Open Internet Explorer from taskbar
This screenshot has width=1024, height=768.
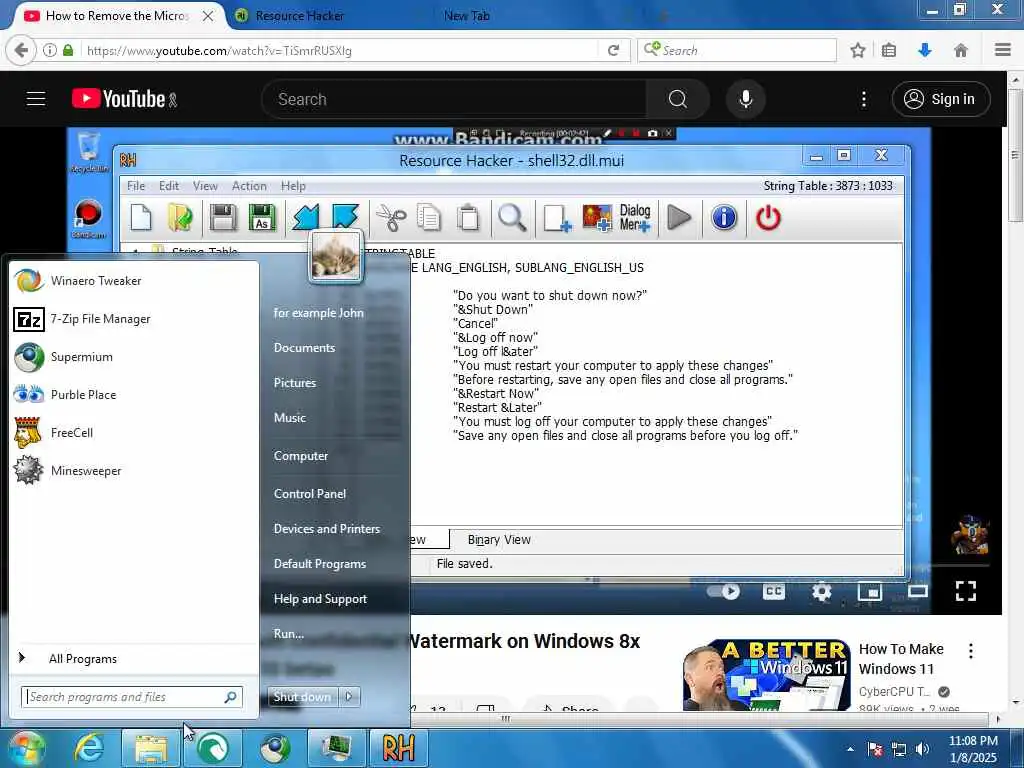tap(89, 748)
